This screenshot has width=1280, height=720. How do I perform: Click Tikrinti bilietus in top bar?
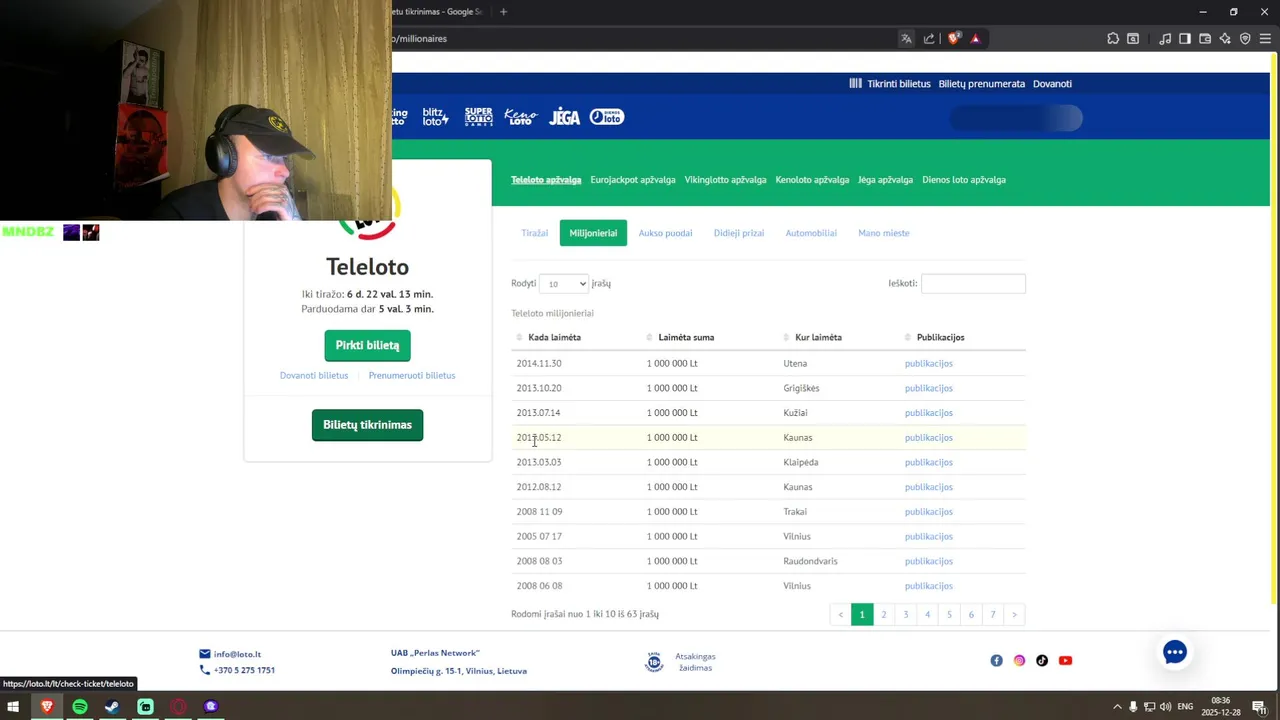(890, 84)
